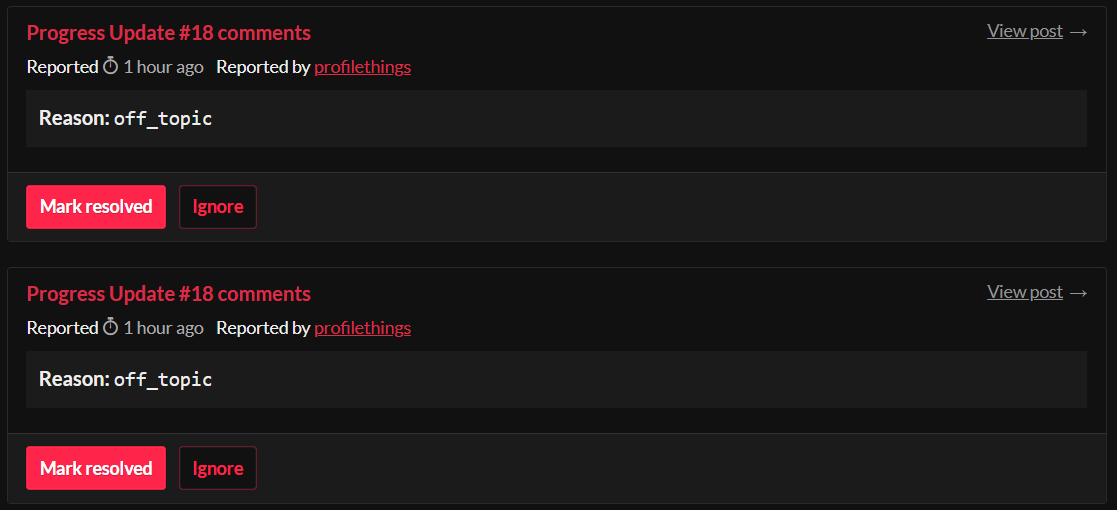Click the first report's "1 hour ago" timestamp

point(163,67)
